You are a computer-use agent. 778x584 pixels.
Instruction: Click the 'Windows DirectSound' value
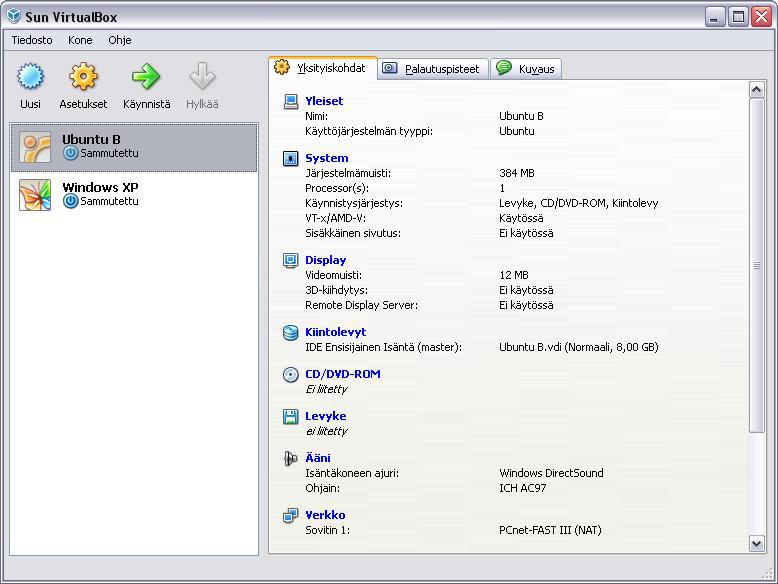[551, 473]
